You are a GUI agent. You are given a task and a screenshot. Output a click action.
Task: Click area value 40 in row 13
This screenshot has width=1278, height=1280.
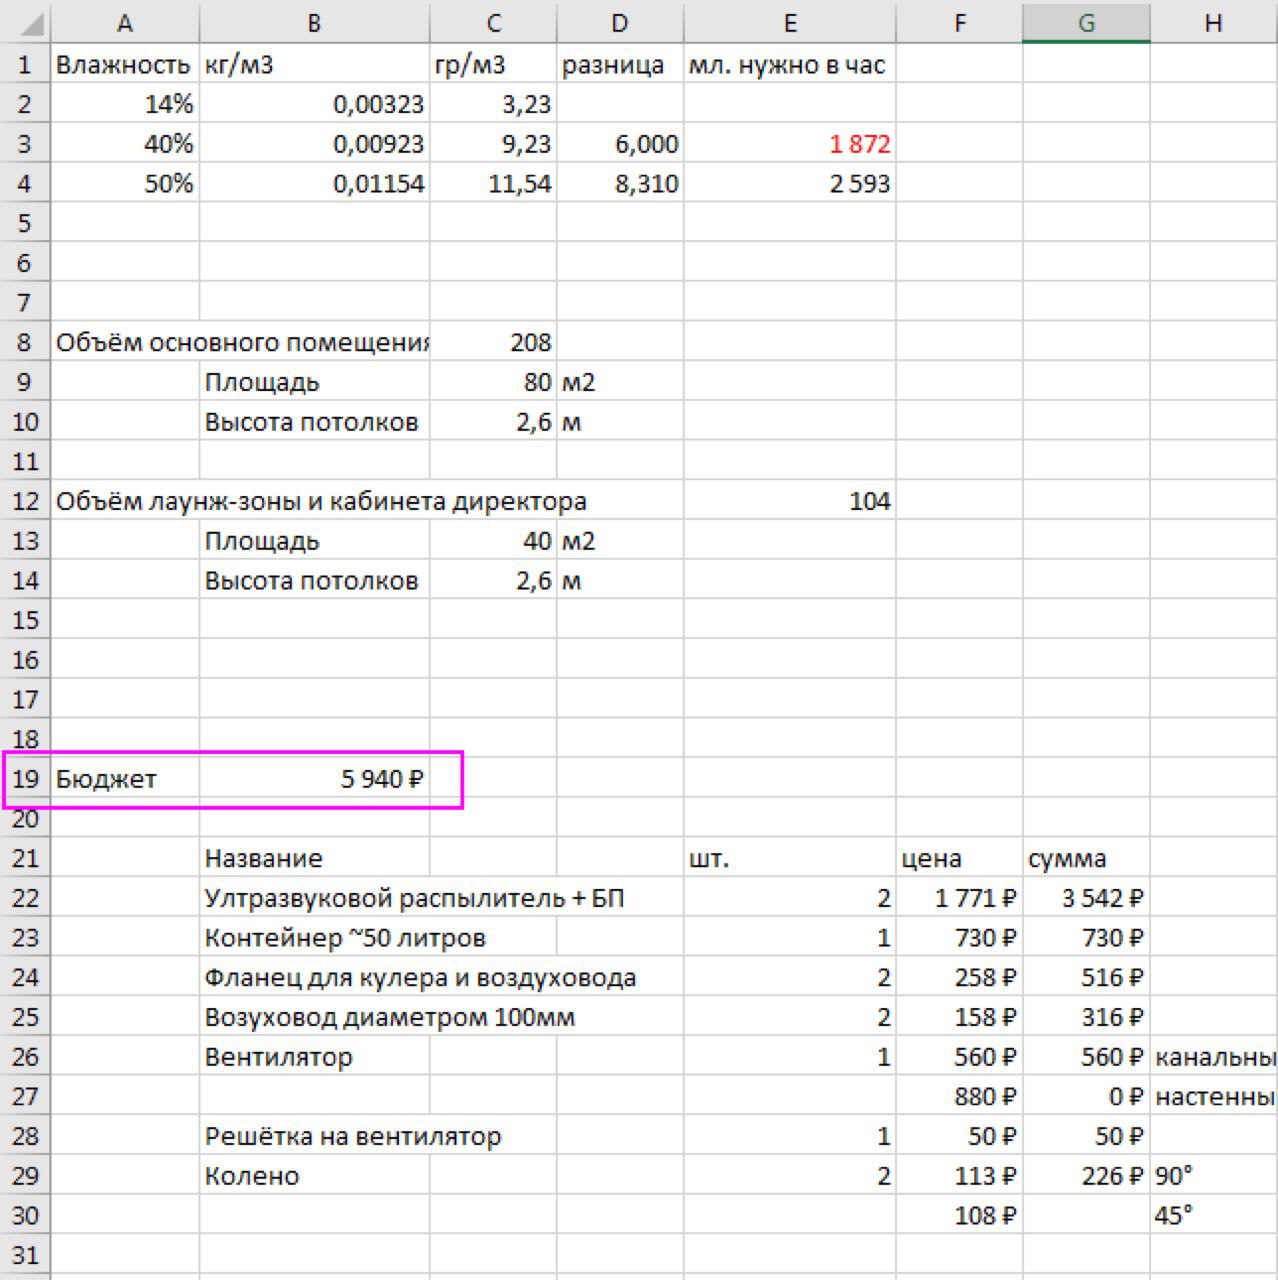[x=493, y=541]
